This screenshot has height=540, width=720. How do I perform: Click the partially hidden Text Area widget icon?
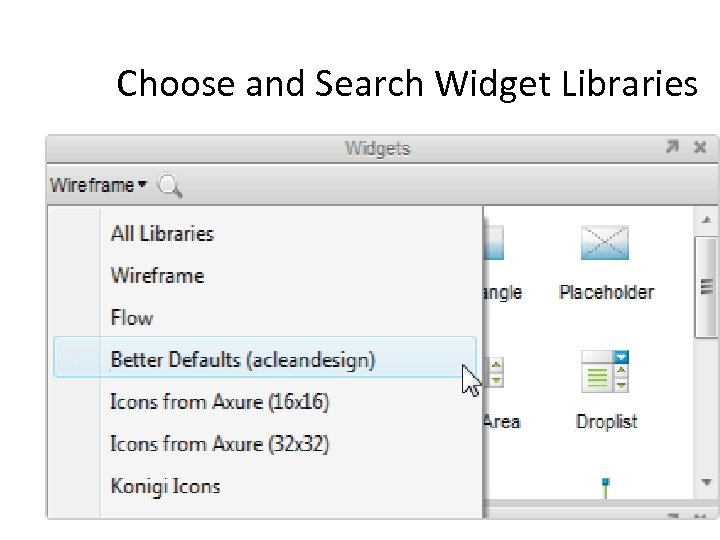[495, 373]
